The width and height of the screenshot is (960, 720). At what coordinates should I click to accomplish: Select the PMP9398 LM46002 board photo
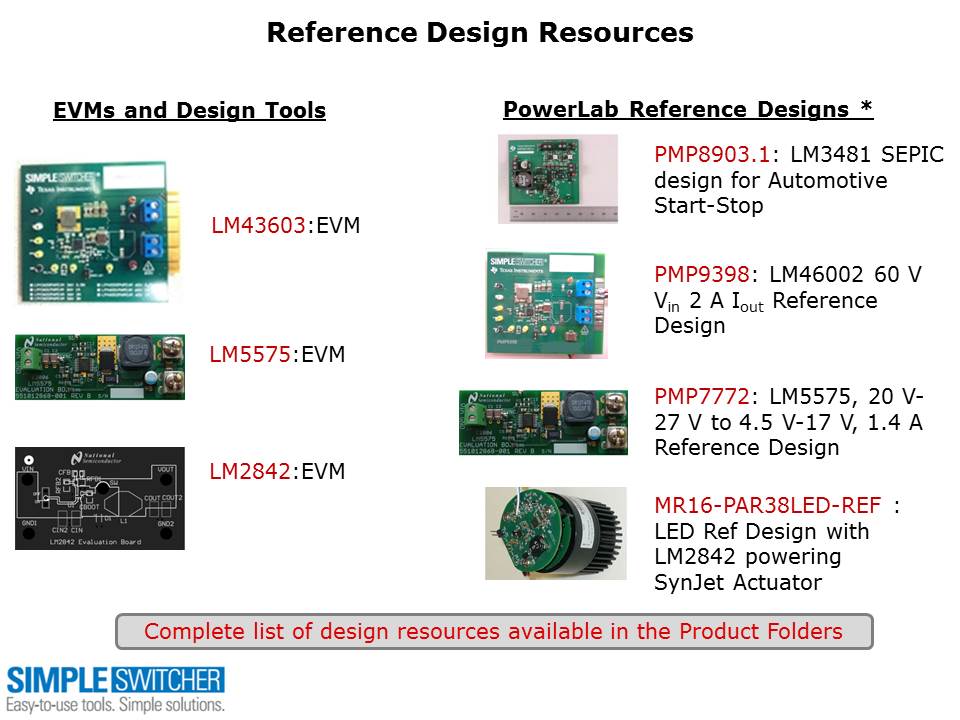click(546, 304)
